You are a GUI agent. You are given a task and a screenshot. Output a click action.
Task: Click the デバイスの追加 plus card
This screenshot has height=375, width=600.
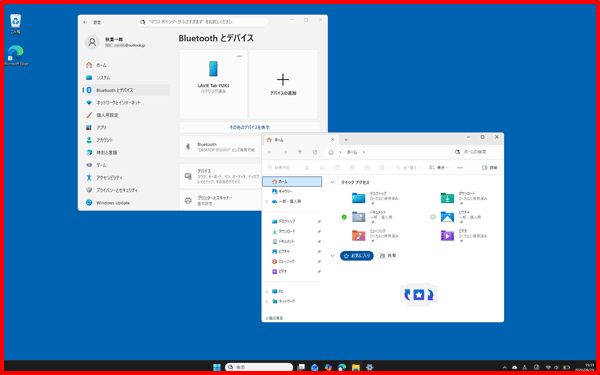point(283,84)
